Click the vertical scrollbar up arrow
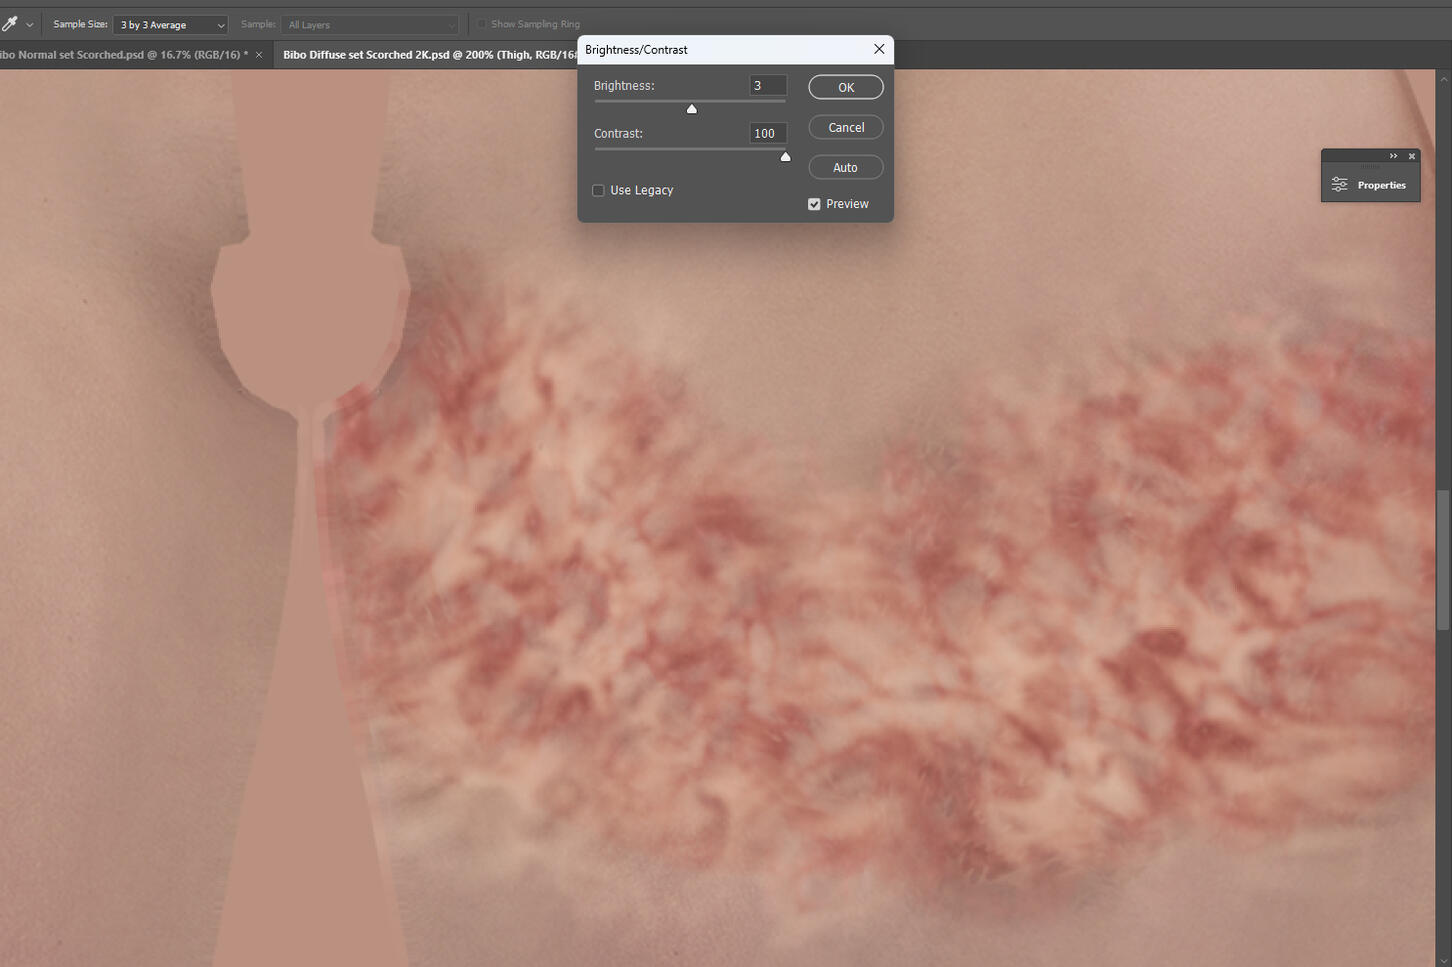The image size is (1452, 967). 1443,78
